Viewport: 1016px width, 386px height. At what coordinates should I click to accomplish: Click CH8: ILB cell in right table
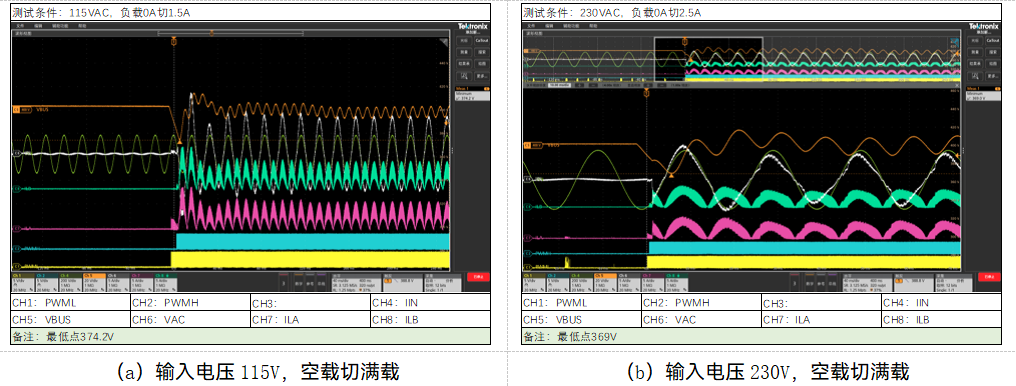coord(941,319)
